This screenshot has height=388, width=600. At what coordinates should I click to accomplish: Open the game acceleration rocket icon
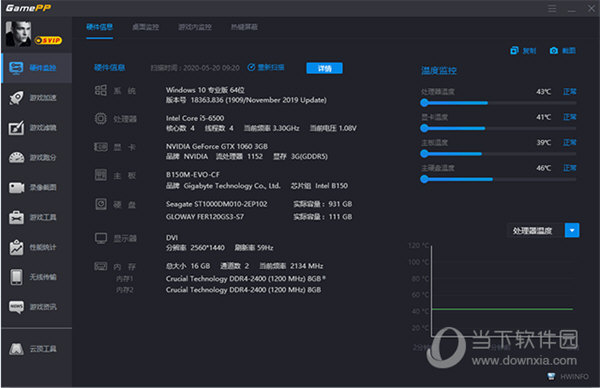(16, 98)
